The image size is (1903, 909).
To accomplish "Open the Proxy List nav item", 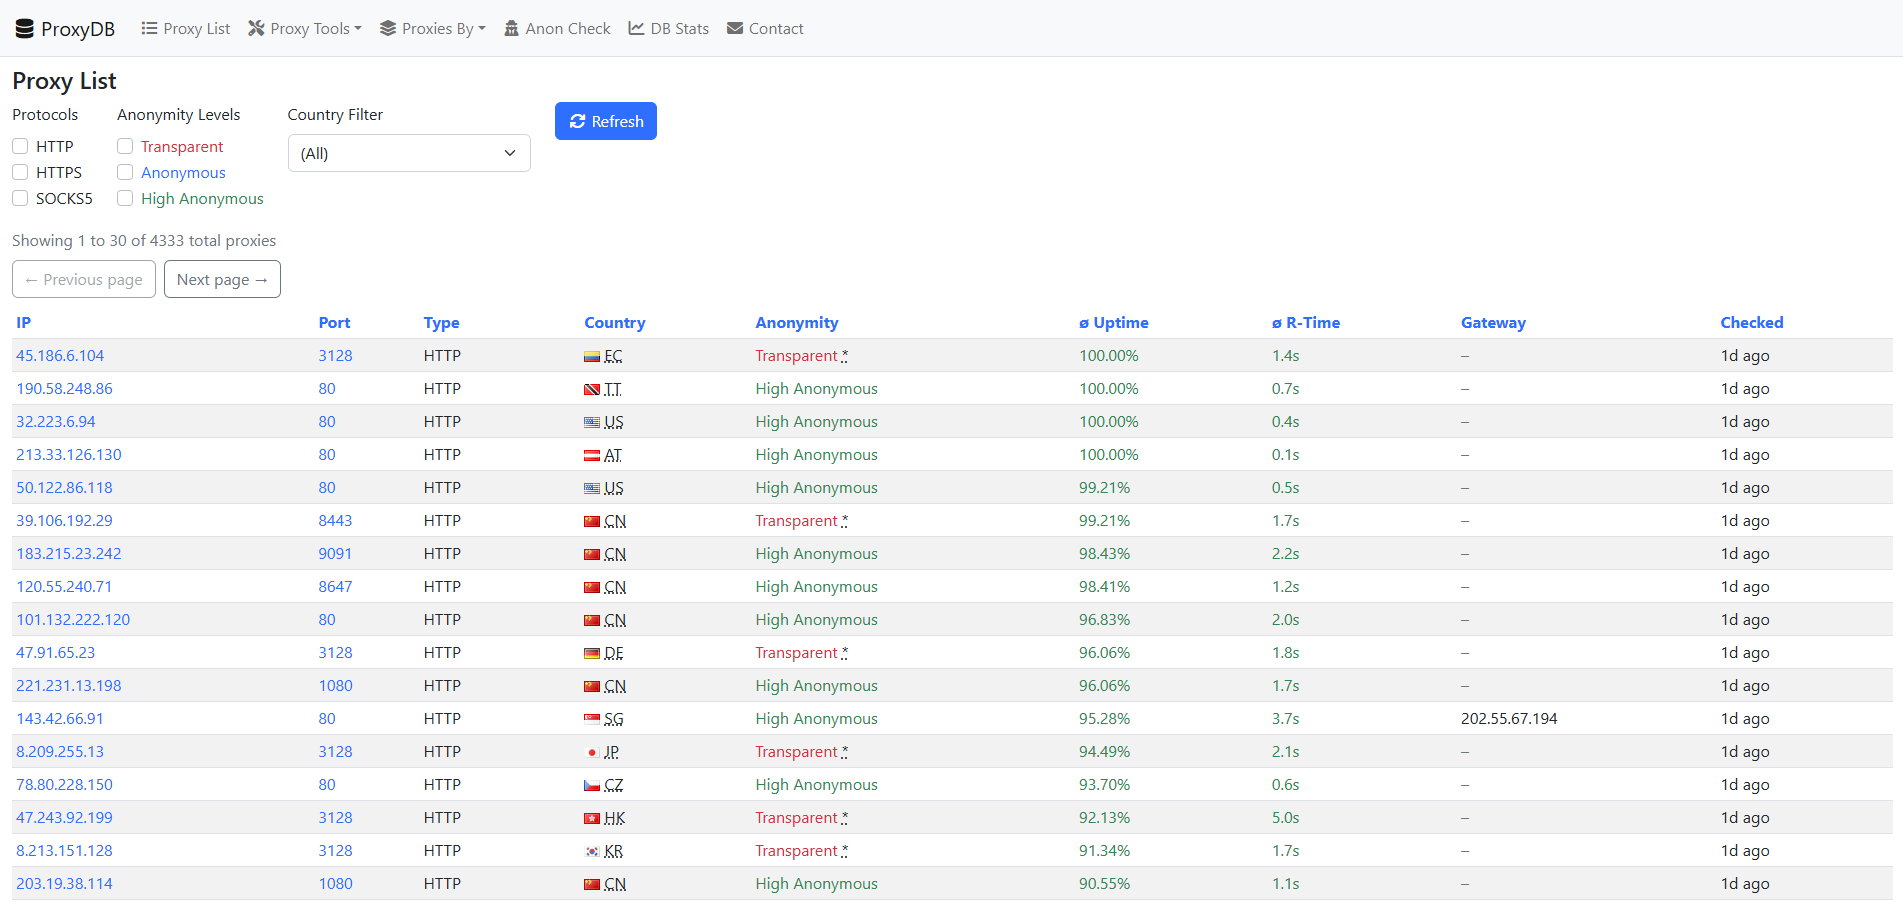I will pyautogui.click(x=186, y=28).
